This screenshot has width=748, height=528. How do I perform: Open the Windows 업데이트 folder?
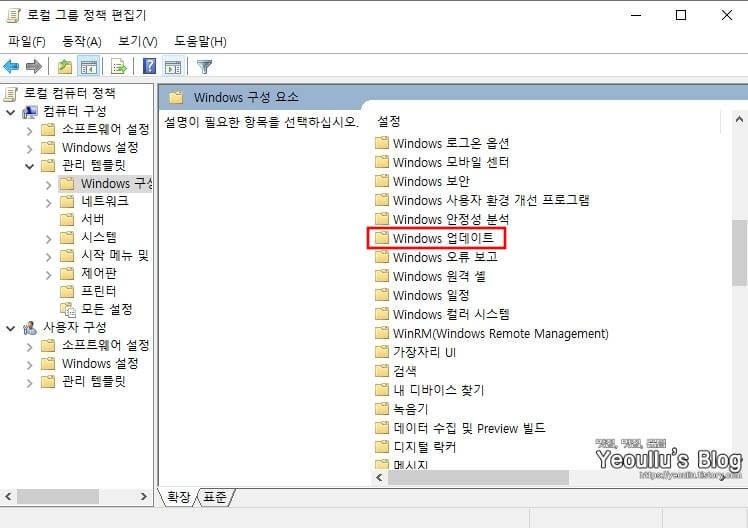pos(434,238)
